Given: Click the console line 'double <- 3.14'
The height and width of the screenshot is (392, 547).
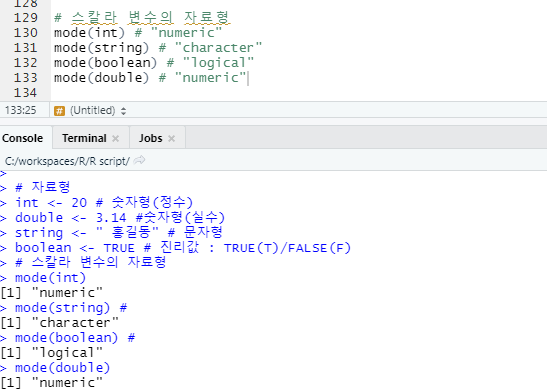Looking at the screenshot, I should coord(120,217).
